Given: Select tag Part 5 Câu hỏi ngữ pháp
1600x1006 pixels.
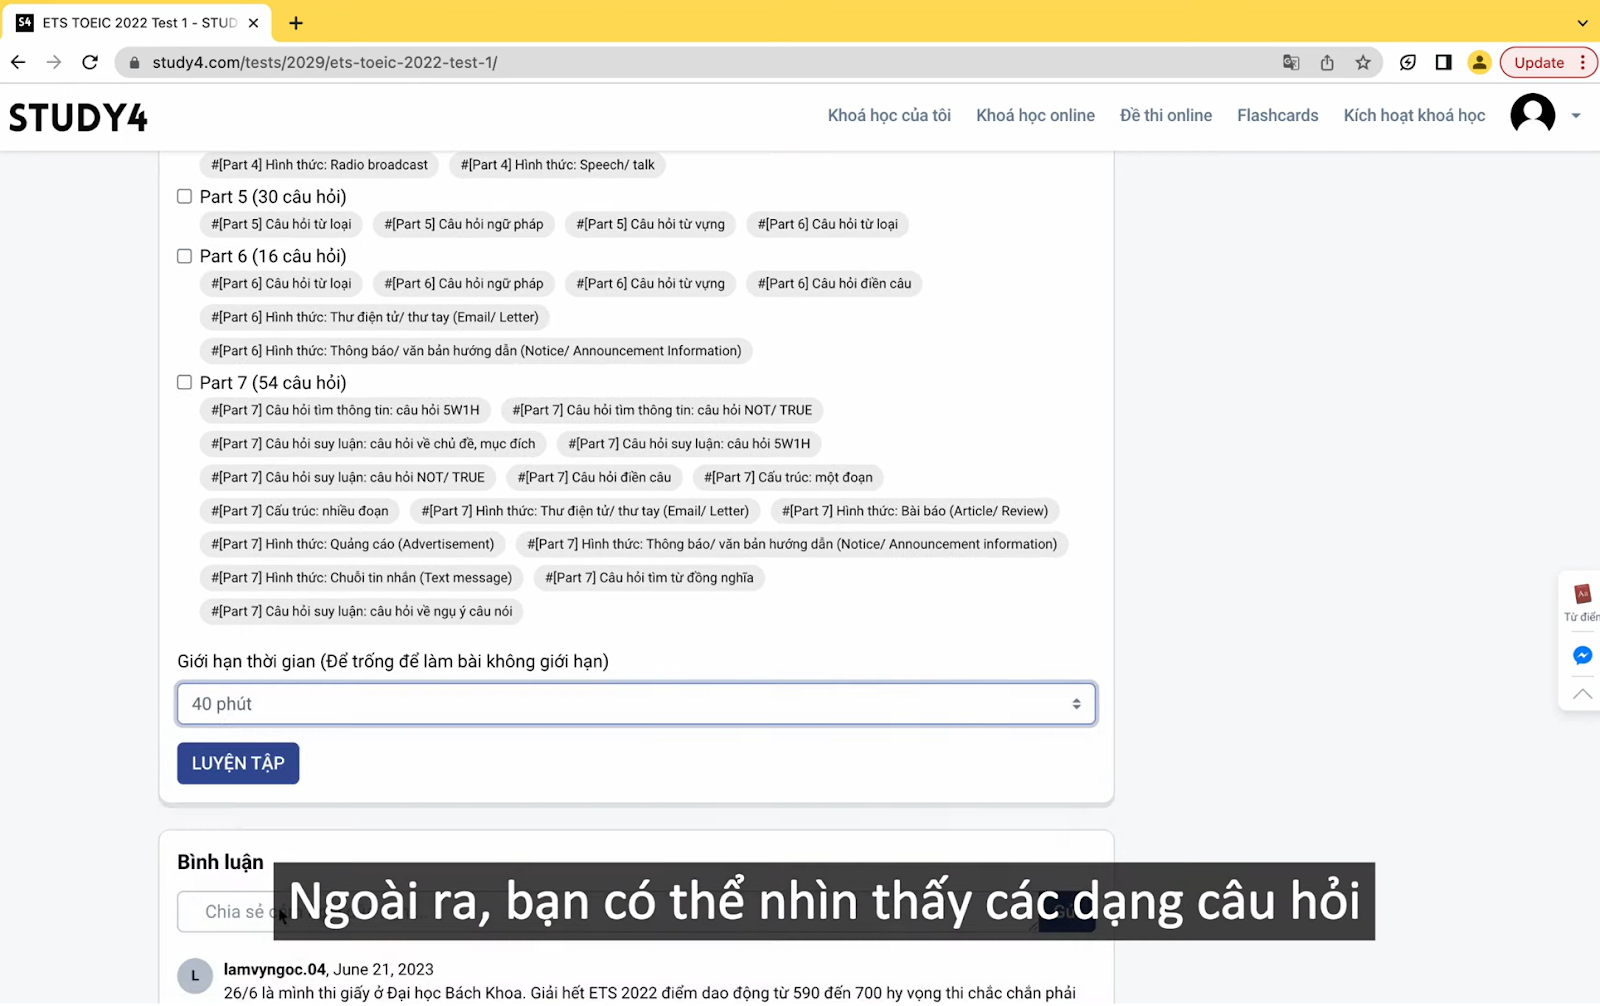Looking at the screenshot, I should (x=463, y=224).
